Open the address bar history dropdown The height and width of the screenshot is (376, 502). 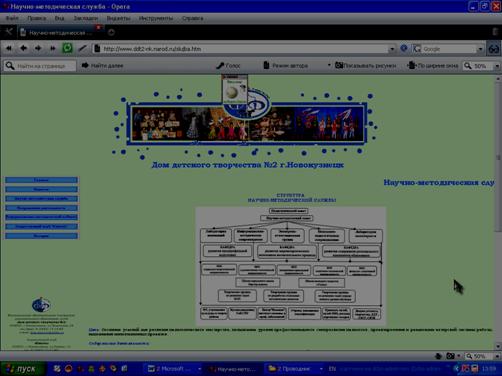pos(392,49)
